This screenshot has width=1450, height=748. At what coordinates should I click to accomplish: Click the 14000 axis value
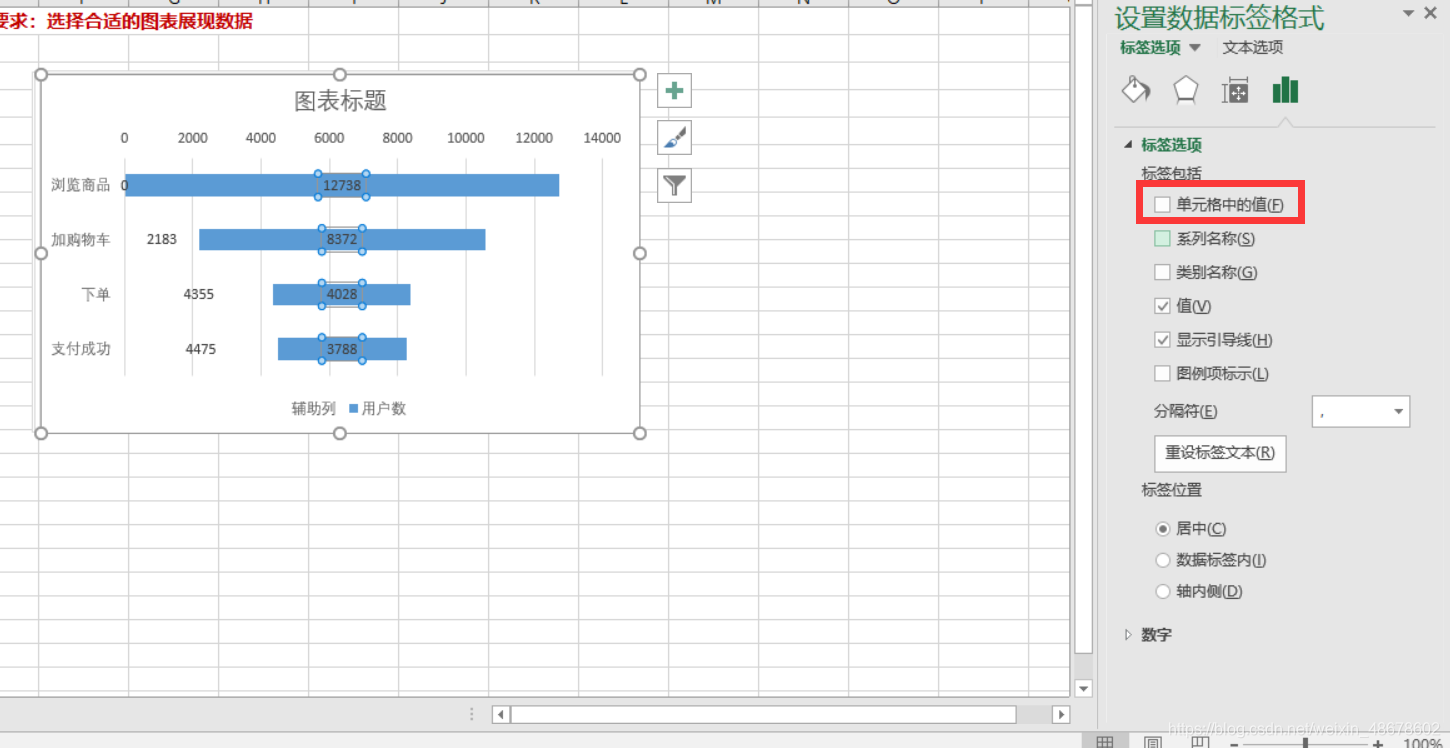click(x=602, y=138)
